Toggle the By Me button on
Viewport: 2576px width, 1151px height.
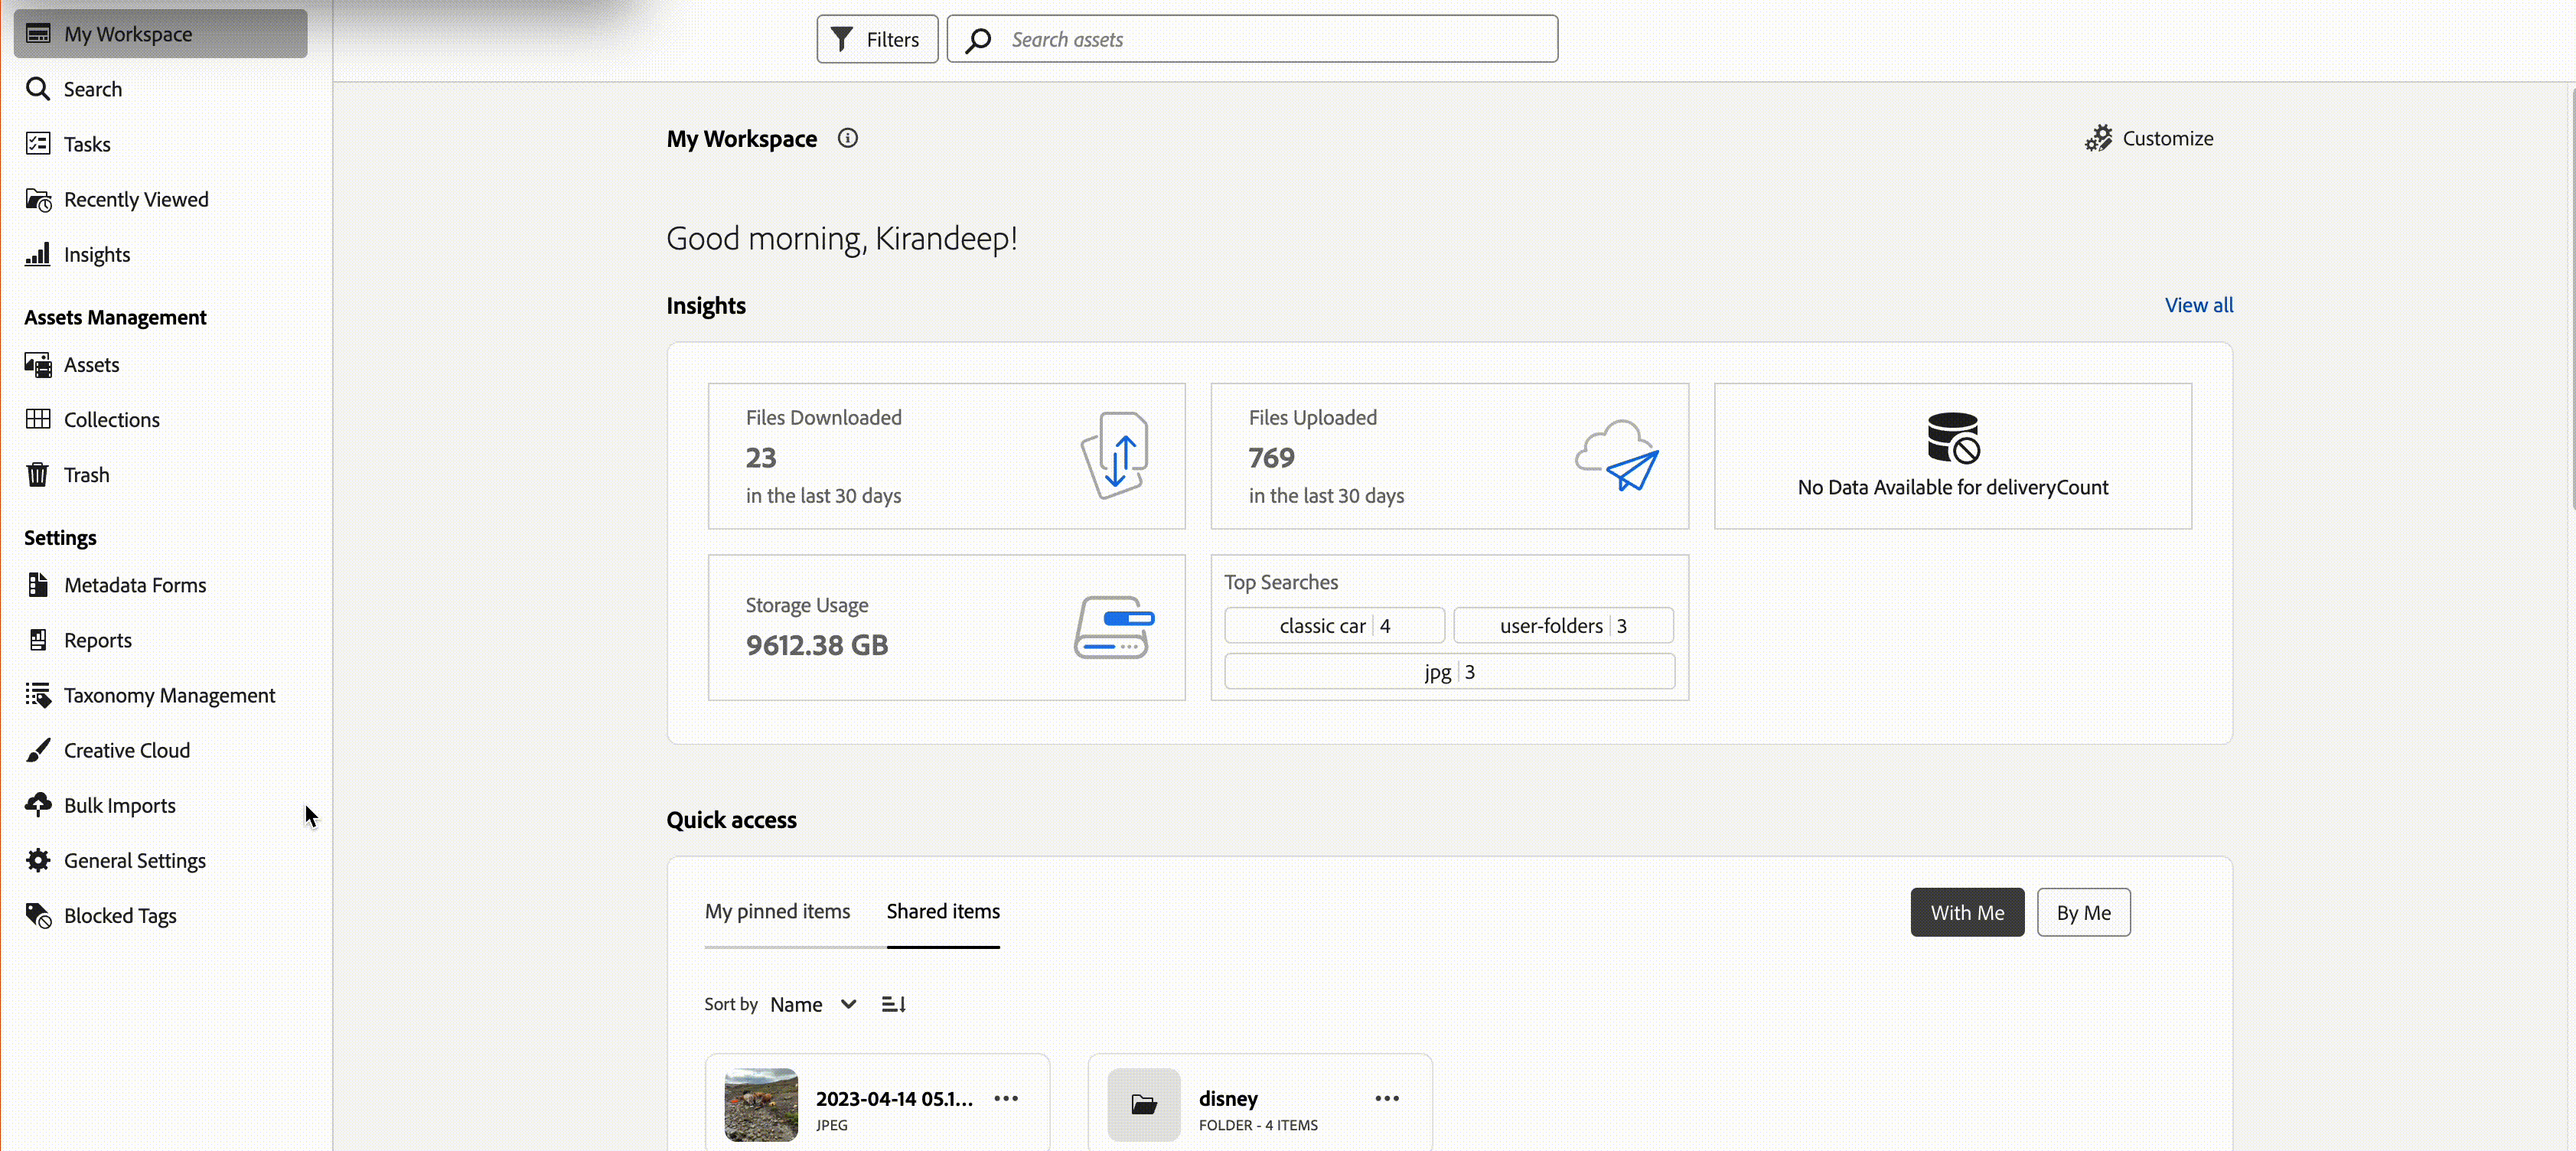2085,911
